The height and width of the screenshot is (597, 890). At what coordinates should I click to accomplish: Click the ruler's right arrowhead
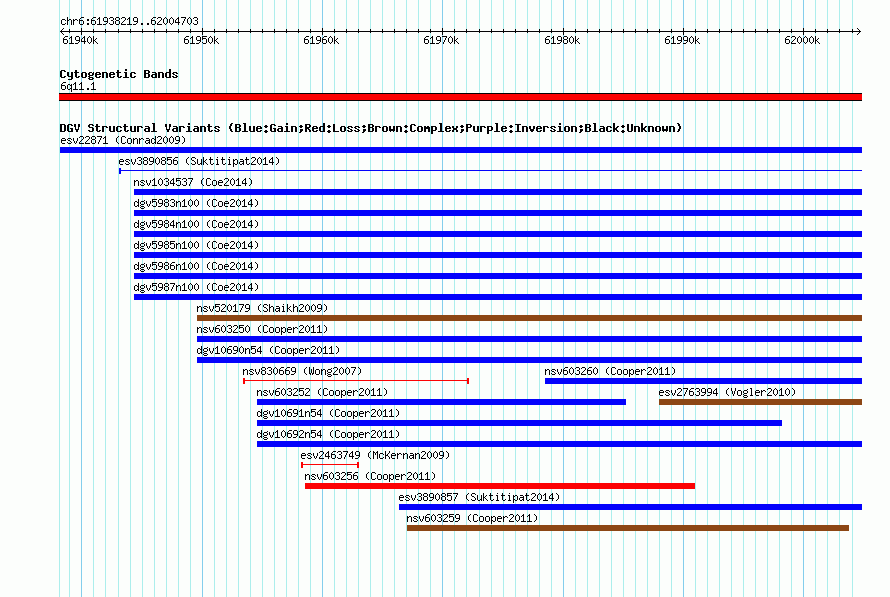tap(859, 31)
